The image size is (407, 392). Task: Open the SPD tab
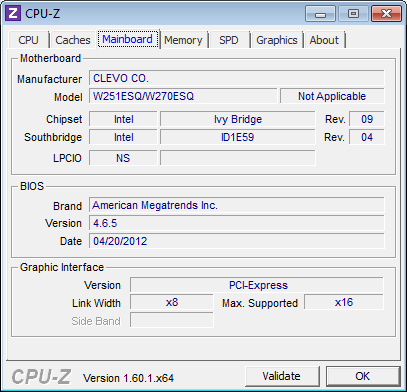[x=229, y=40]
